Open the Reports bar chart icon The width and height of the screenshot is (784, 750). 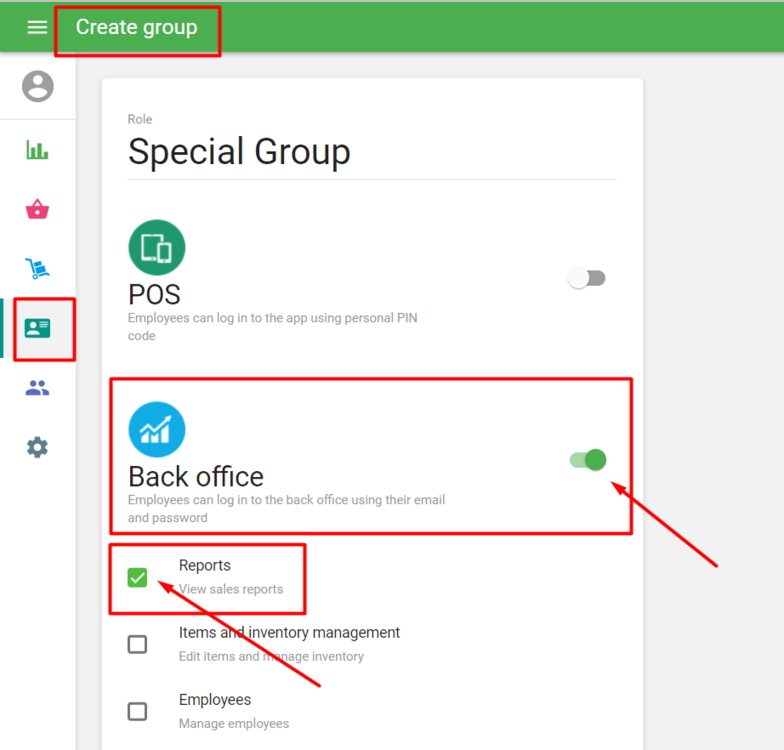point(38,150)
